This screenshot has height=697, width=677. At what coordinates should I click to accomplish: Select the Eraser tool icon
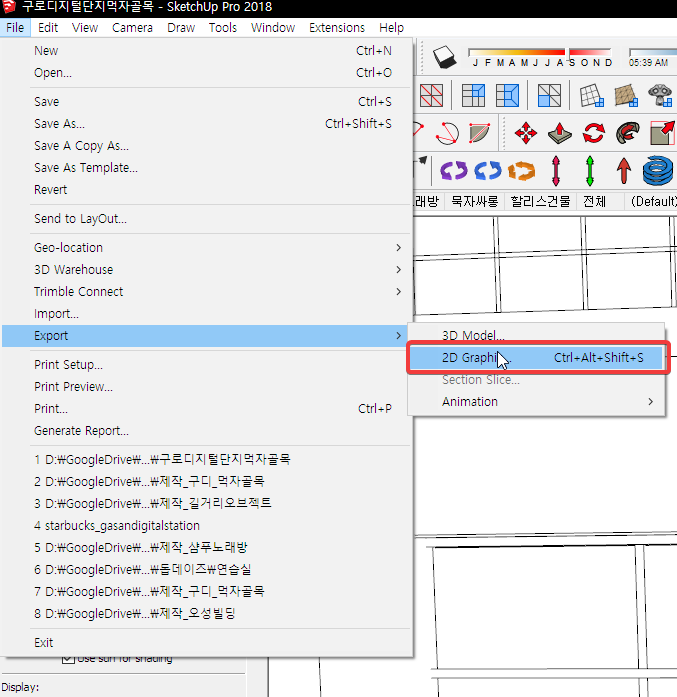click(x=444, y=57)
